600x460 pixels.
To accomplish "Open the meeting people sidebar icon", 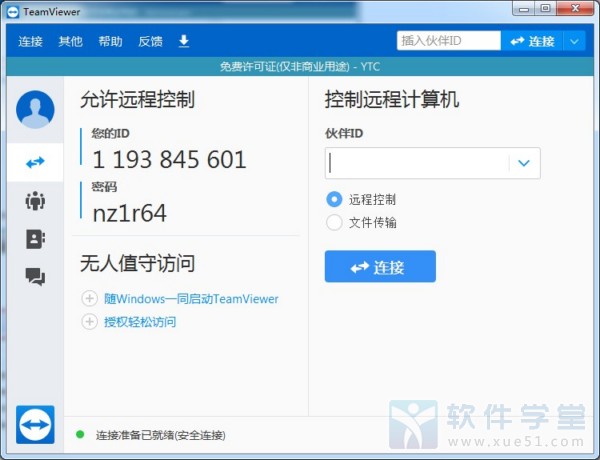I will pyautogui.click(x=35, y=201).
